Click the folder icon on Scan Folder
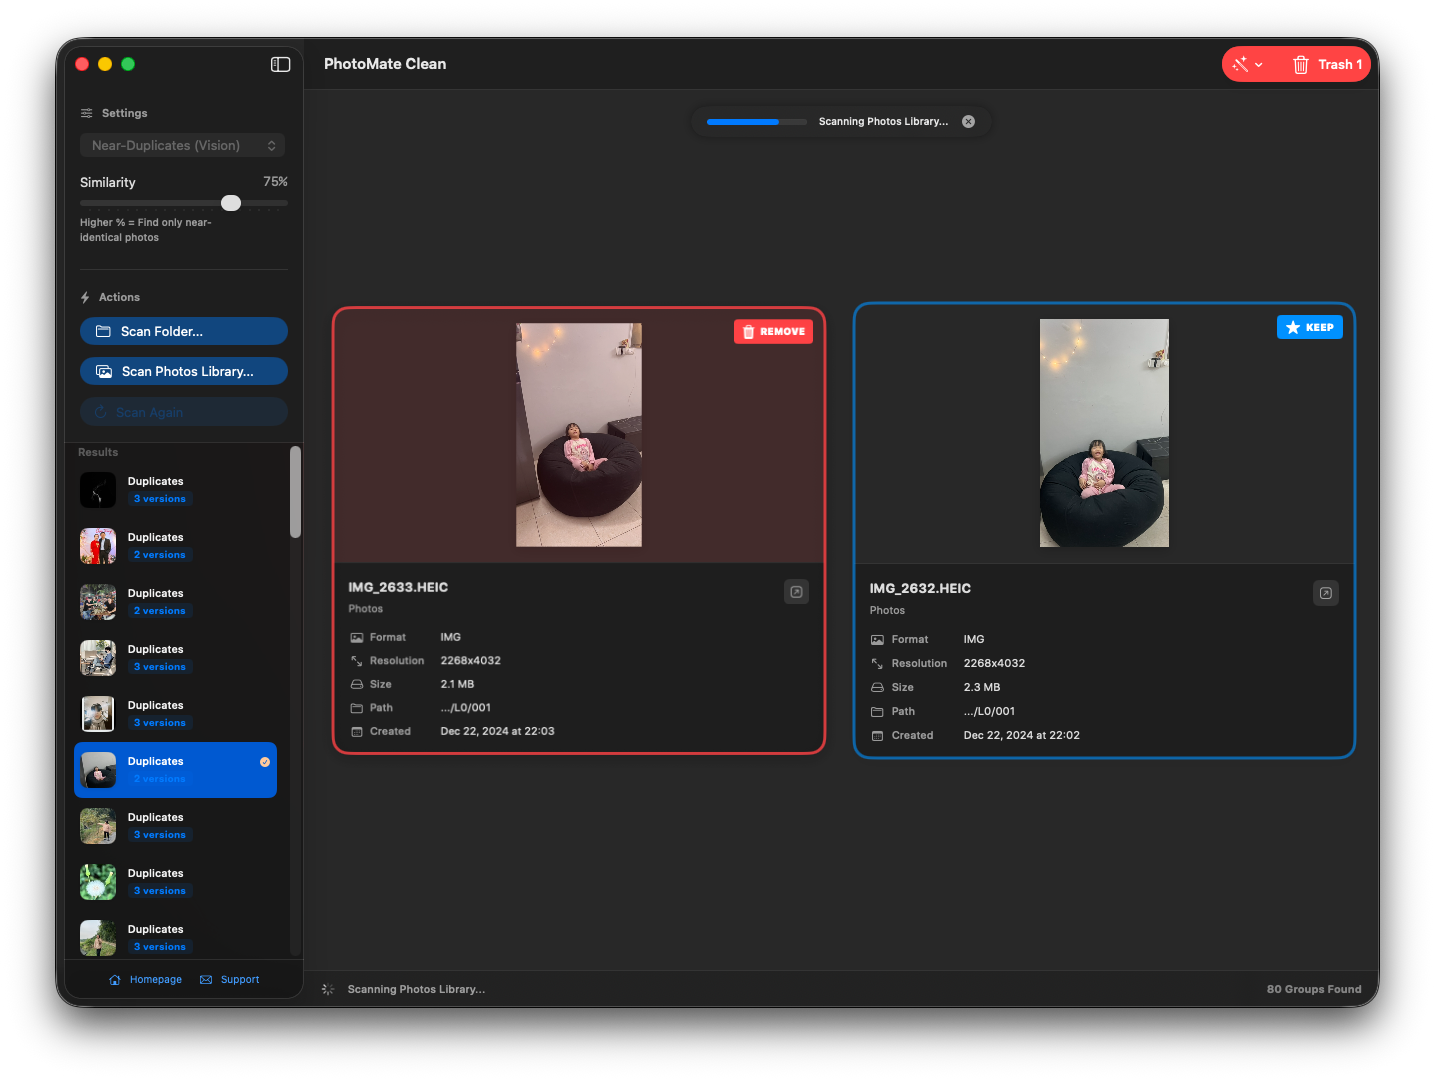Screen dimensions: 1435x1081 pyautogui.click(x=104, y=331)
